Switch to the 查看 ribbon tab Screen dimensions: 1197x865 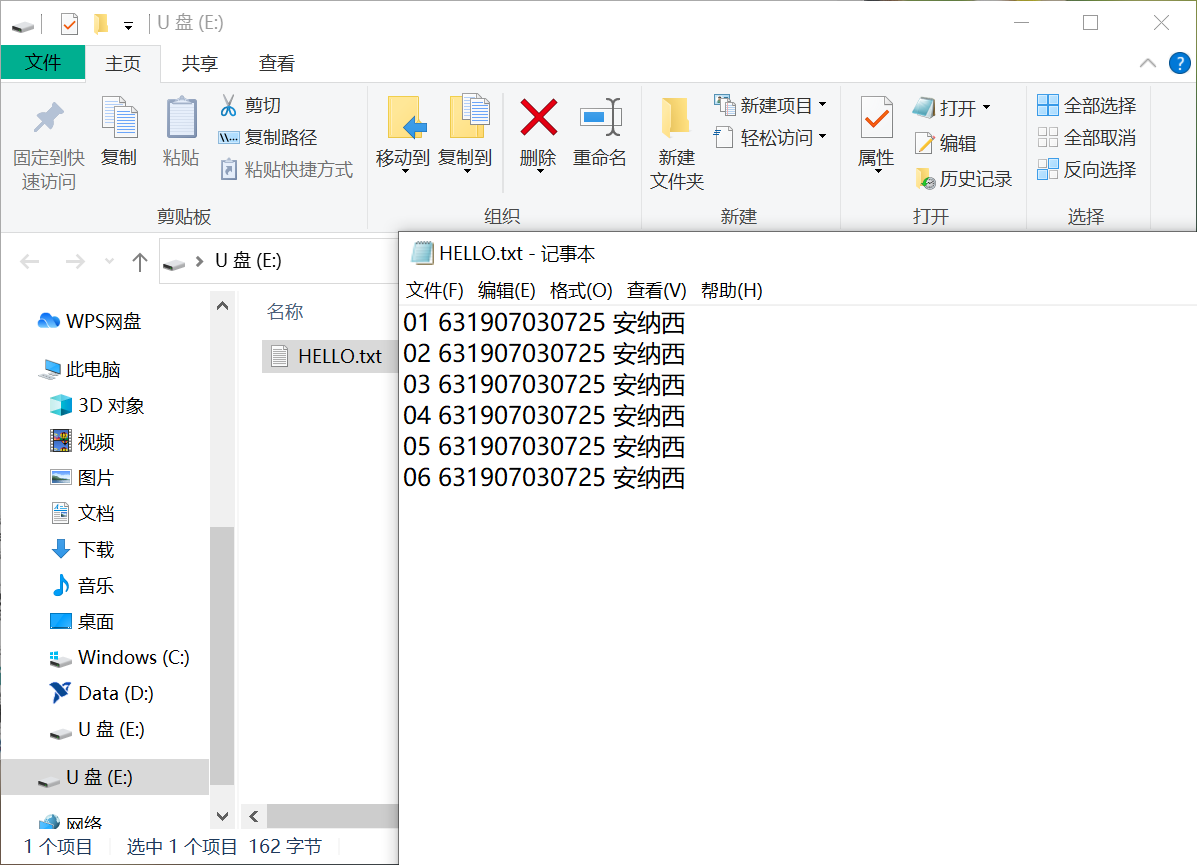click(x=276, y=63)
